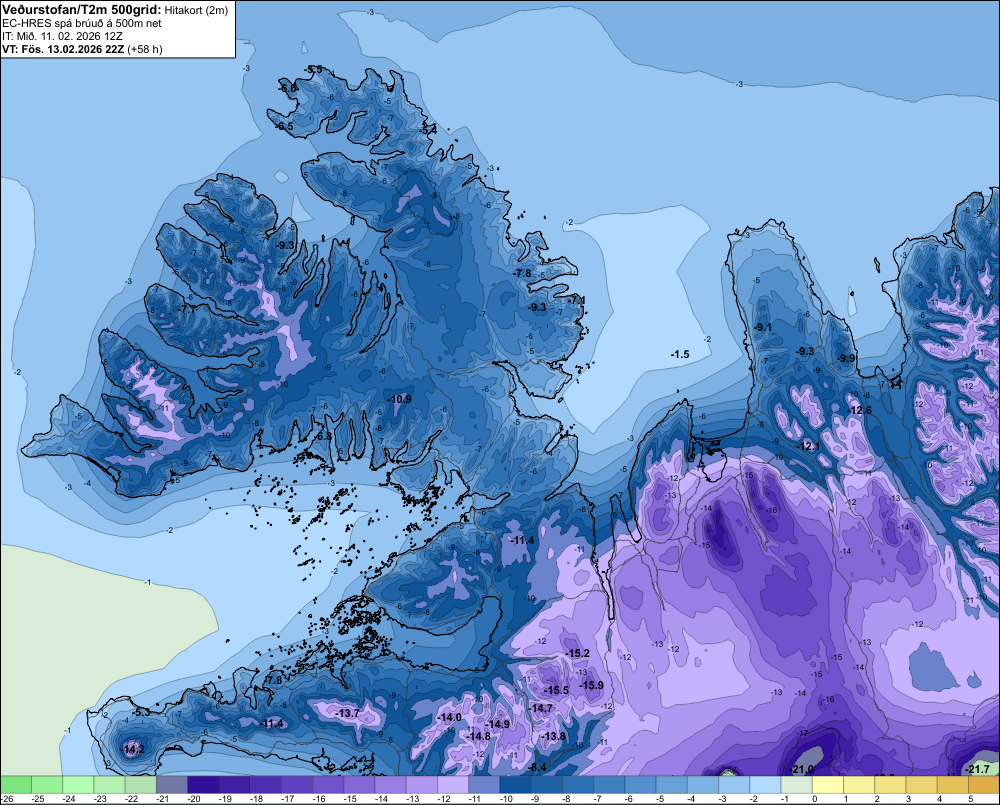Select the -21 grey-blue legend swatch

tap(172, 784)
